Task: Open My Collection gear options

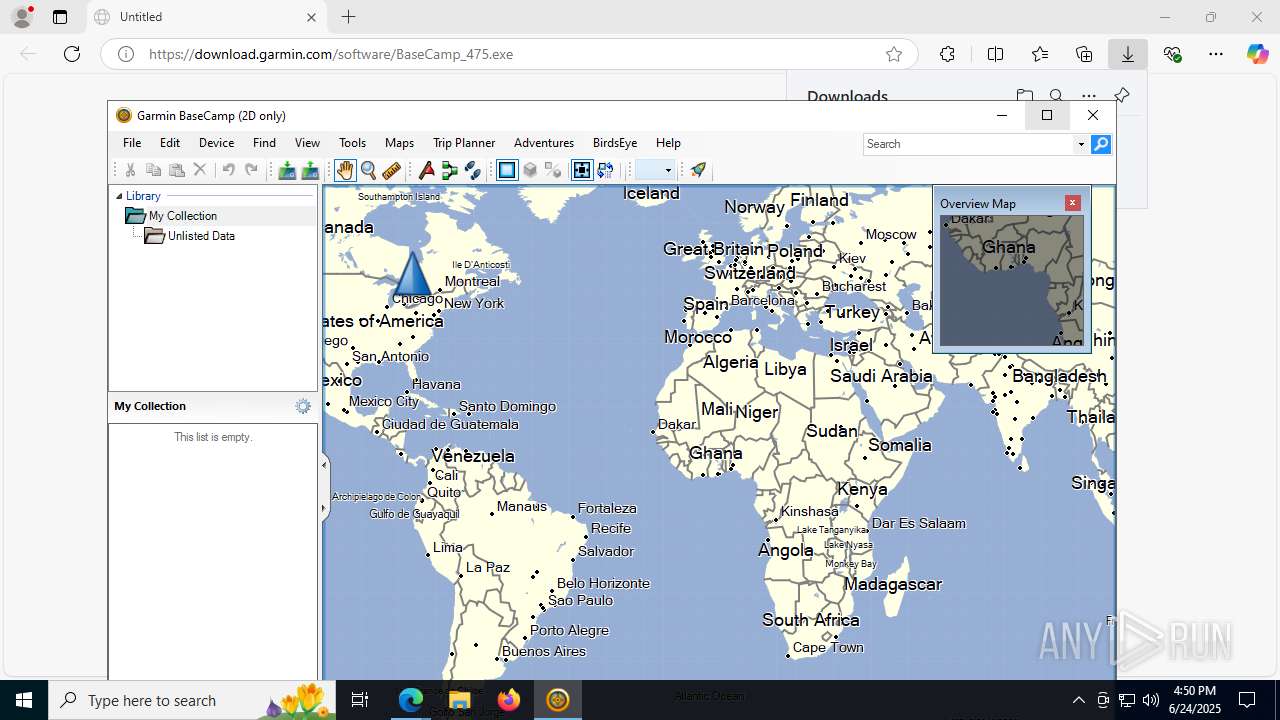Action: [x=303, y=406]
